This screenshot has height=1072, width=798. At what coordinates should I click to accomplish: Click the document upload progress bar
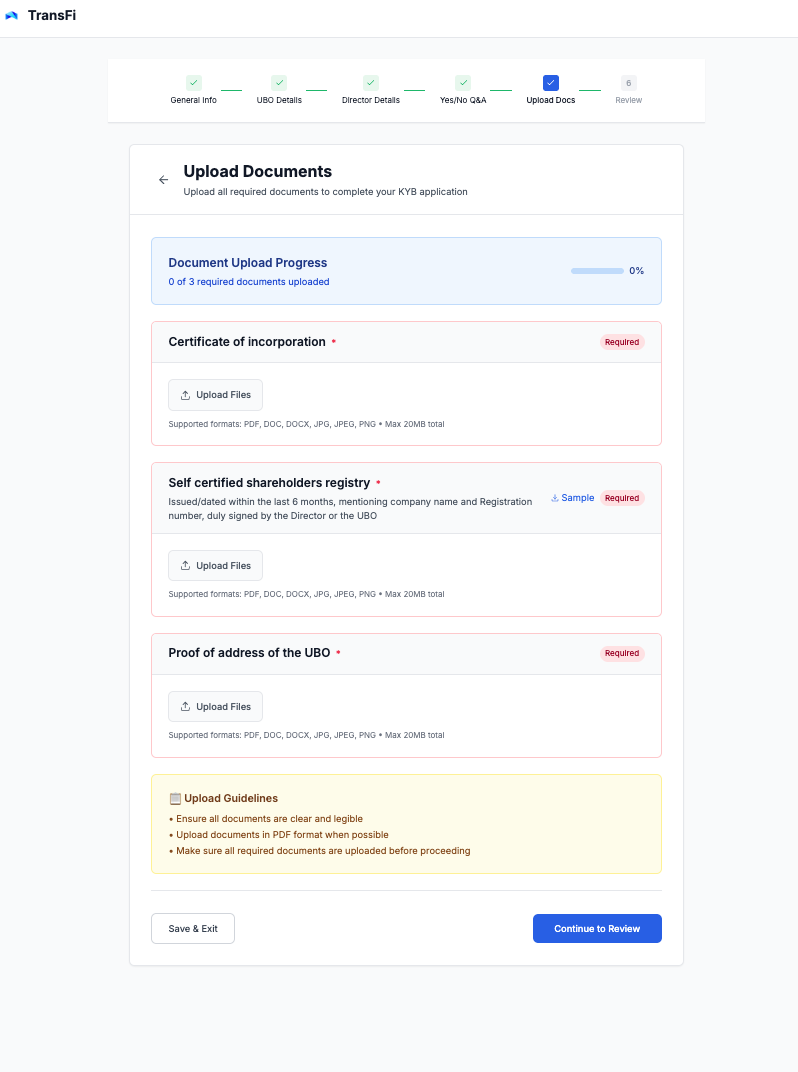tap(597, 271)
